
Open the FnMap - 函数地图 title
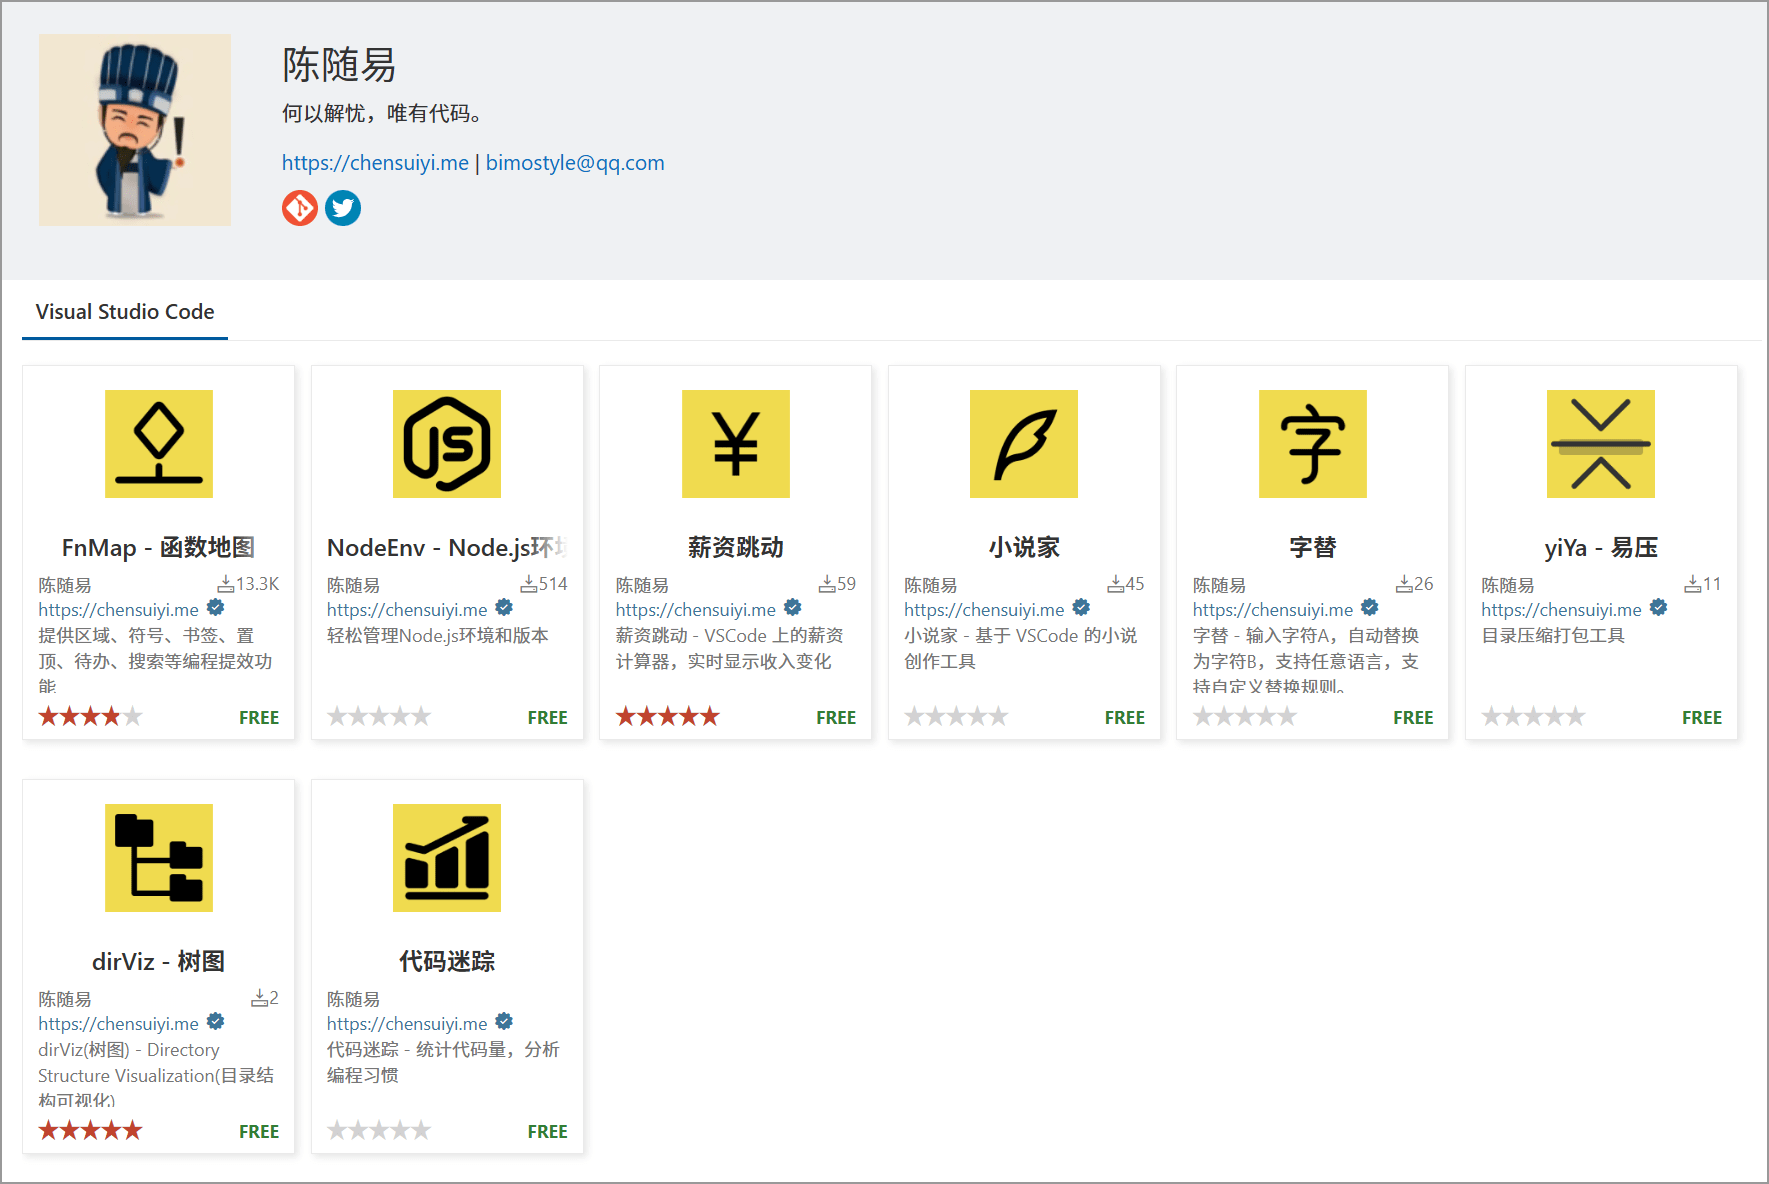point(159,548)
